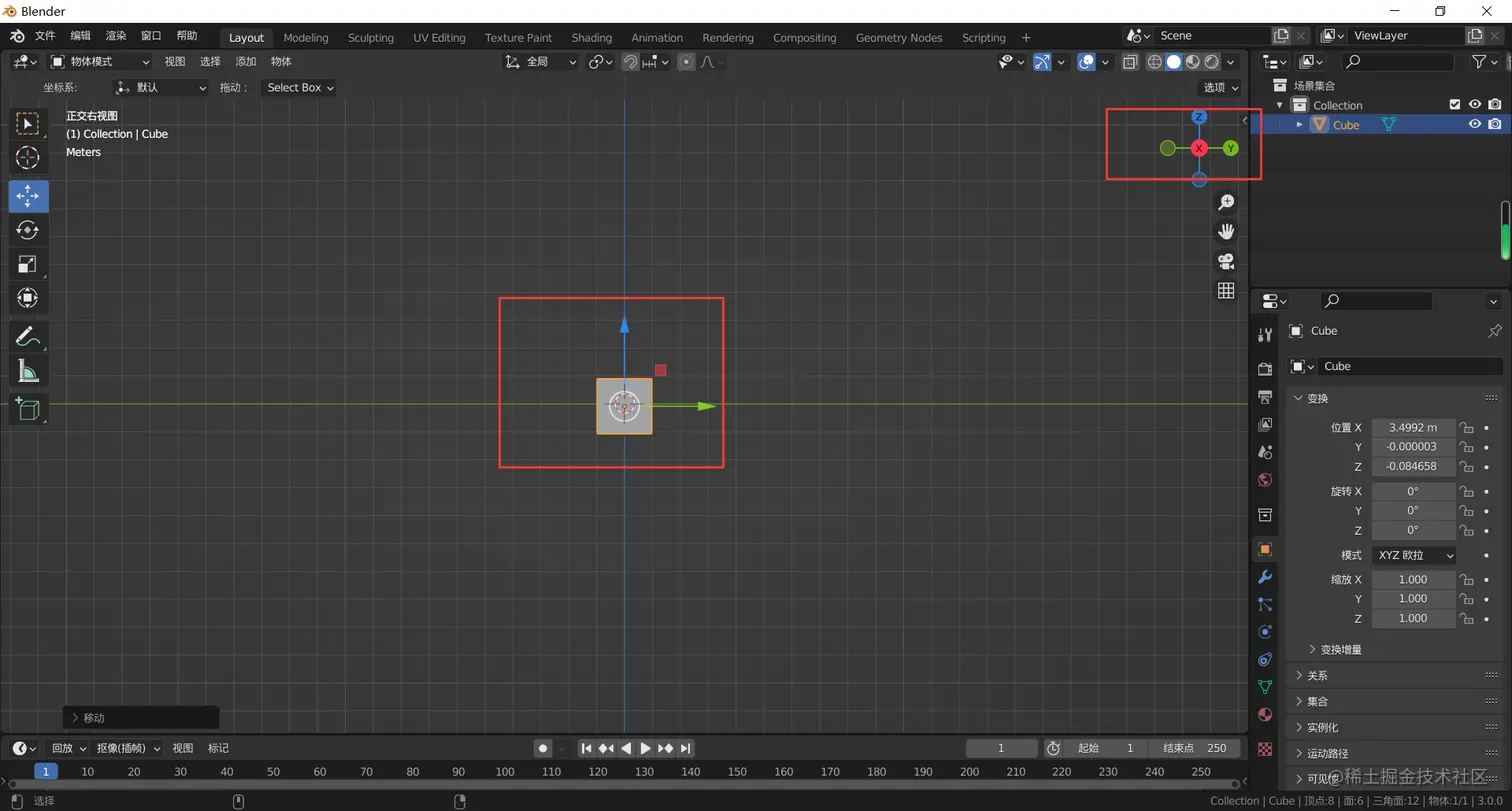1512x811 pixels.
Task: Open the shading options dropdown arrow
Action: click(1232, 62)
